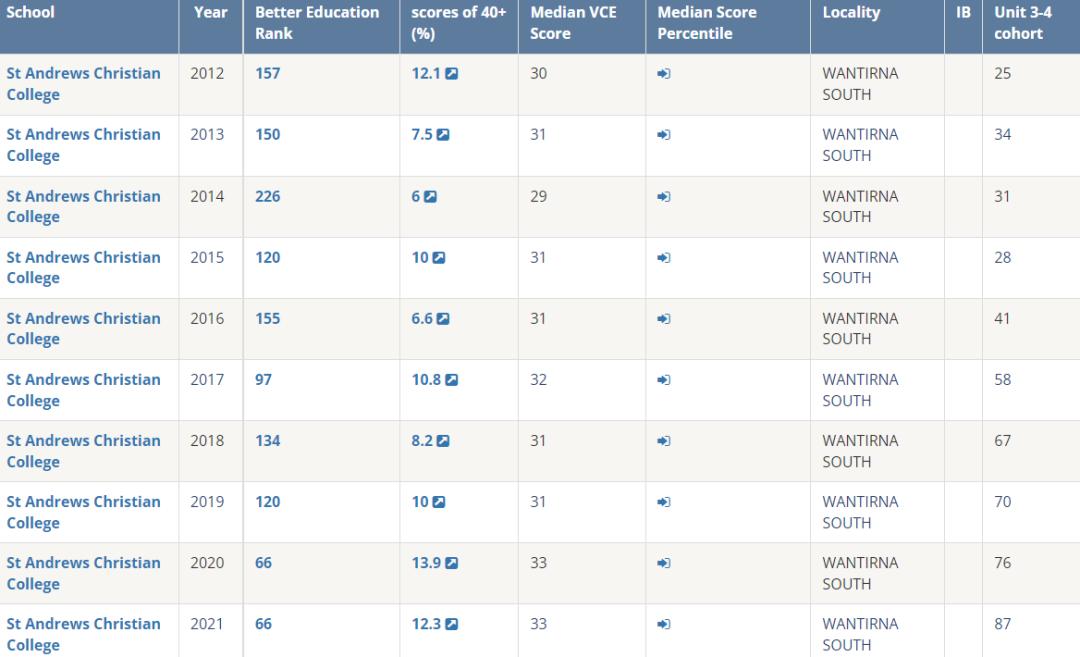Click cohort value 25 in the 2012 row
The image size is (1080, 657).
pos(1002,74)
